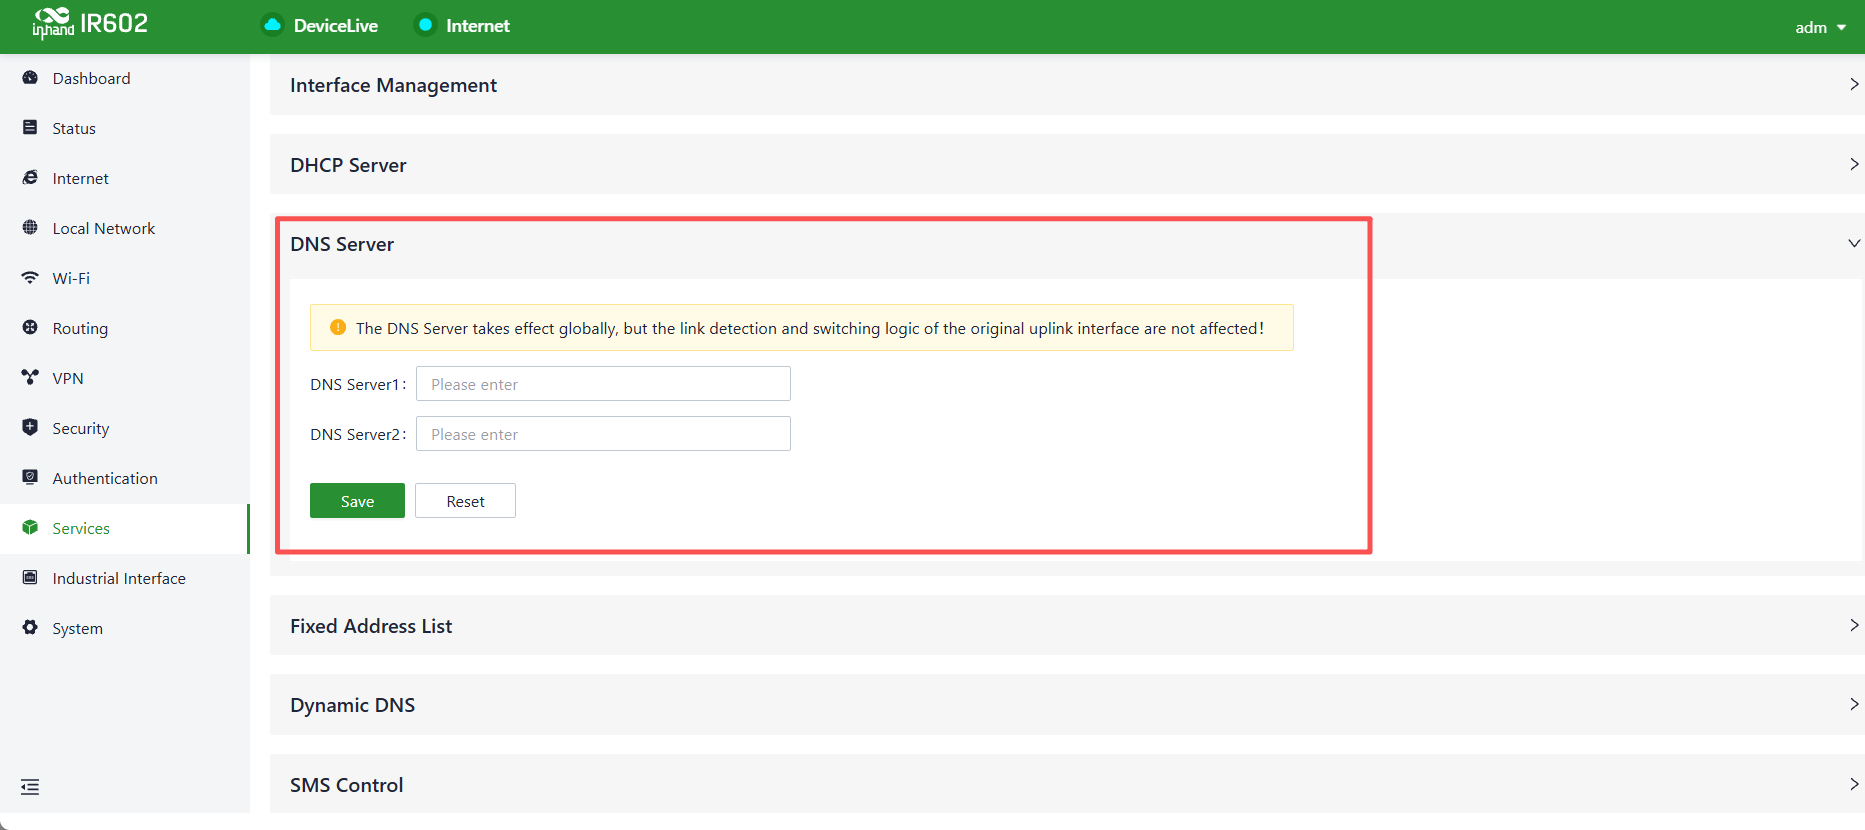Image resolution: width=1865 pixels, height=830 pixels.
Task: Open the Security menu
Action: click(125, 428)
